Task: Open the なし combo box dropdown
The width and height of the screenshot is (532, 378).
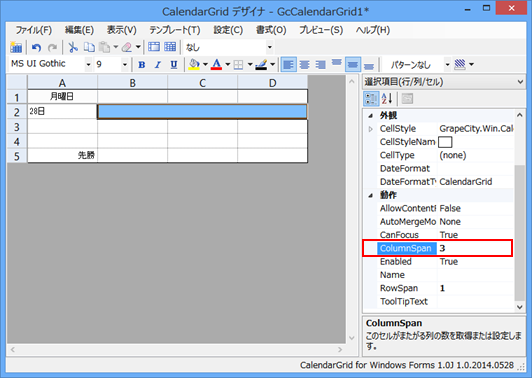Action: click(270, 47)
